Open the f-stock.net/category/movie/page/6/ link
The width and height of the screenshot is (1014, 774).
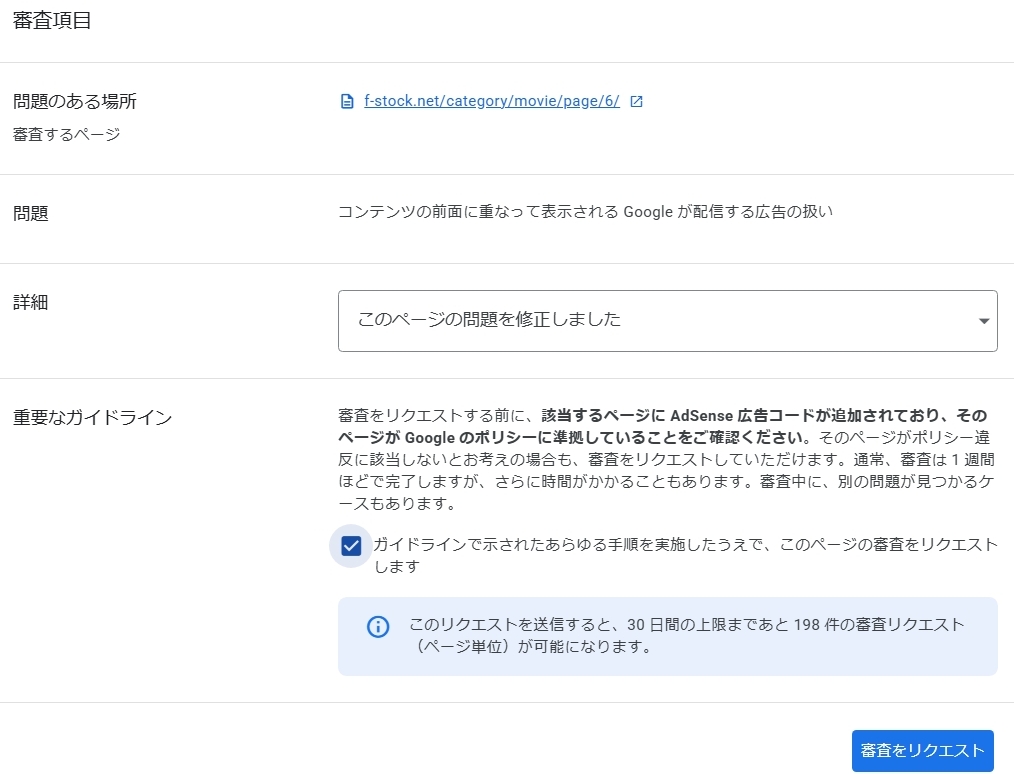coord(492,101)
